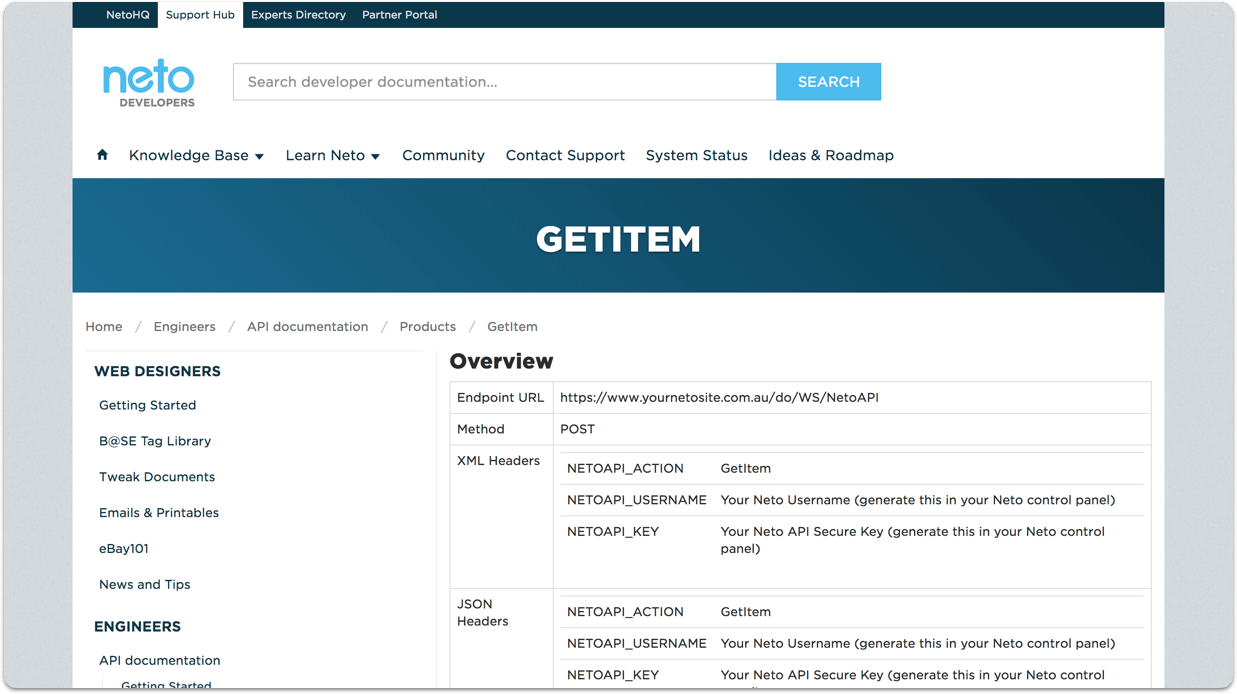
Task: Click the JSON Headers row label
Action: click(482, 613)
